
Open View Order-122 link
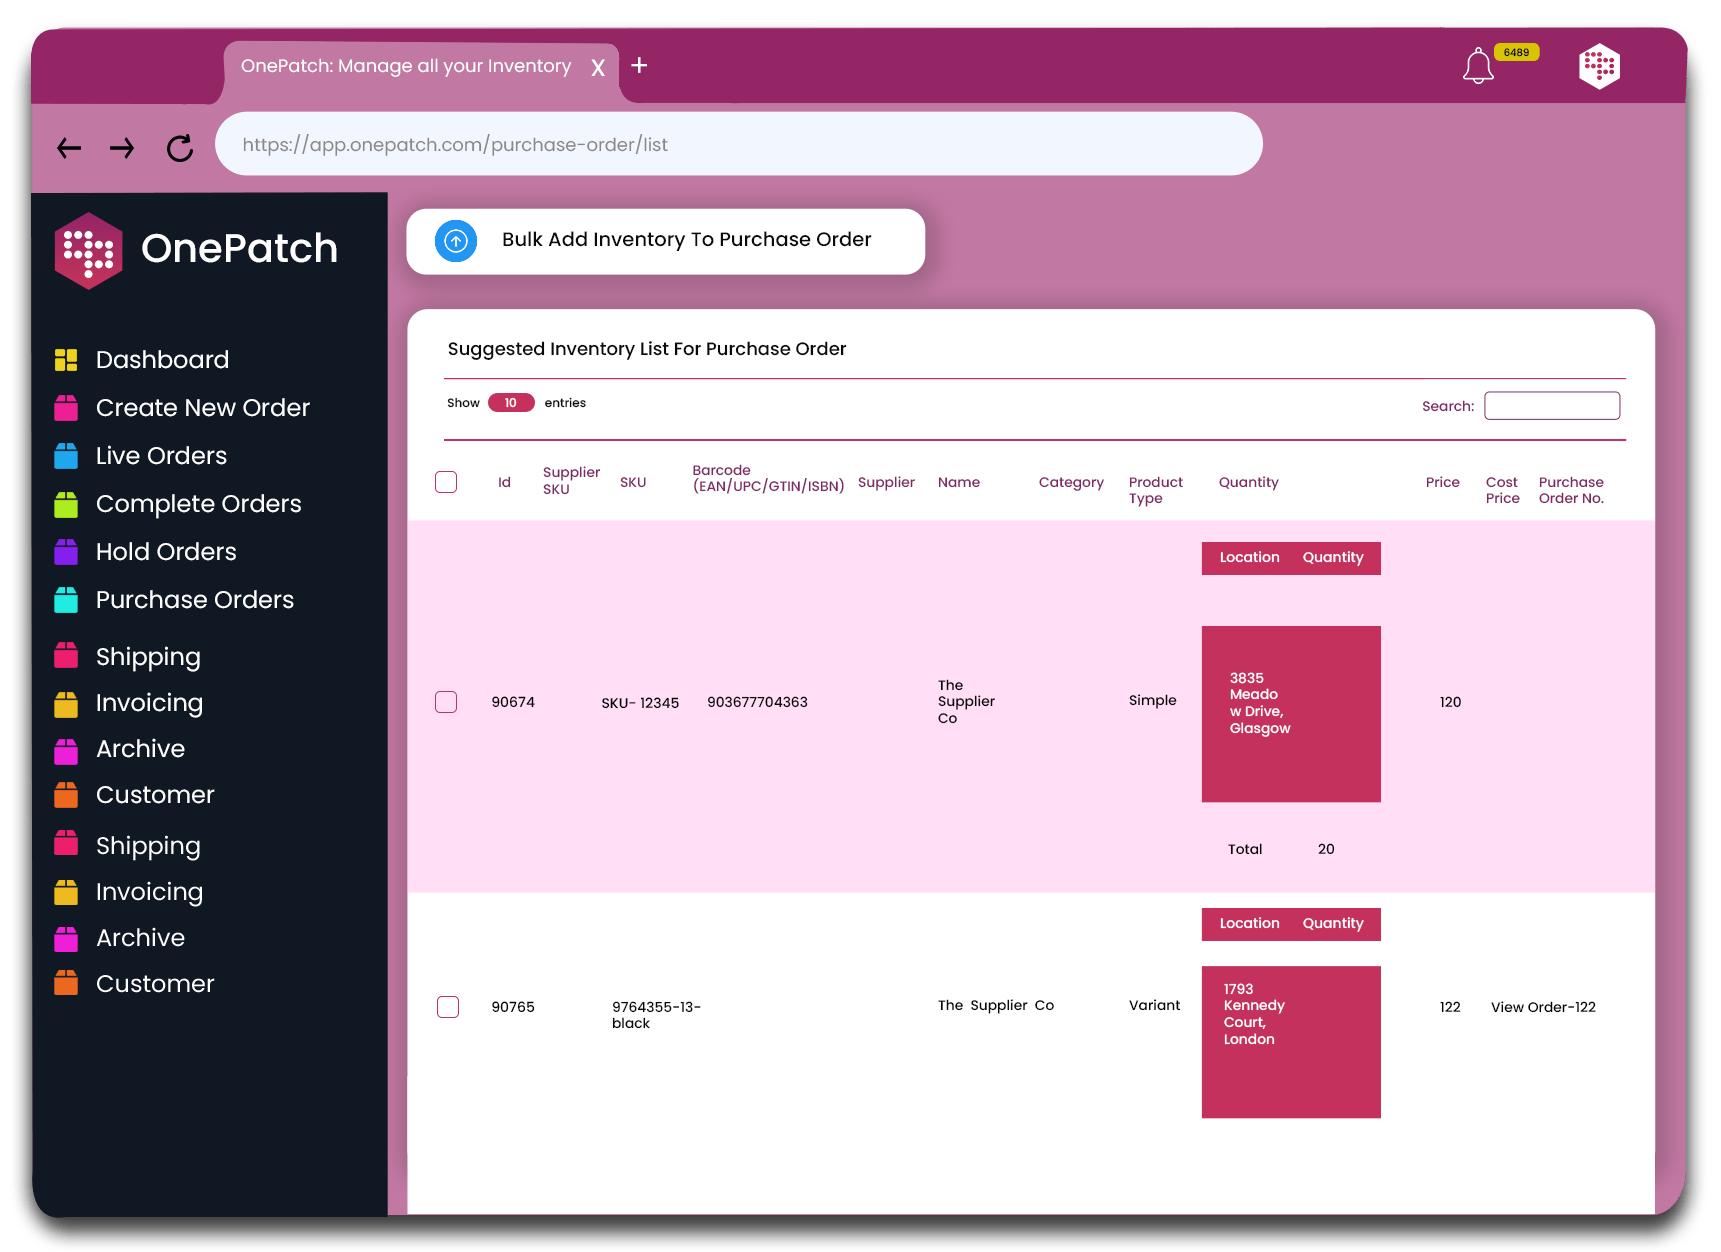tap(1543, 1007)
